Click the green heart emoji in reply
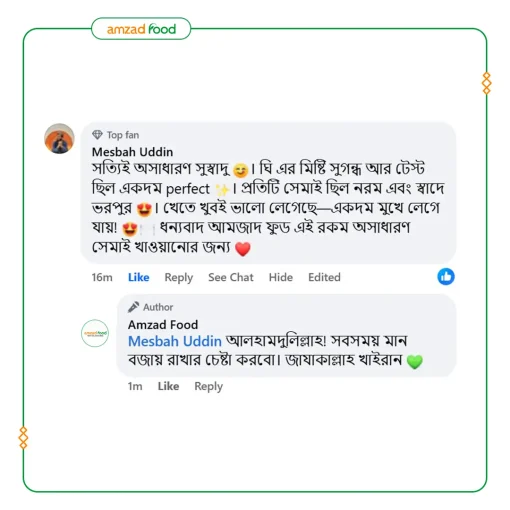 [415, 362]
